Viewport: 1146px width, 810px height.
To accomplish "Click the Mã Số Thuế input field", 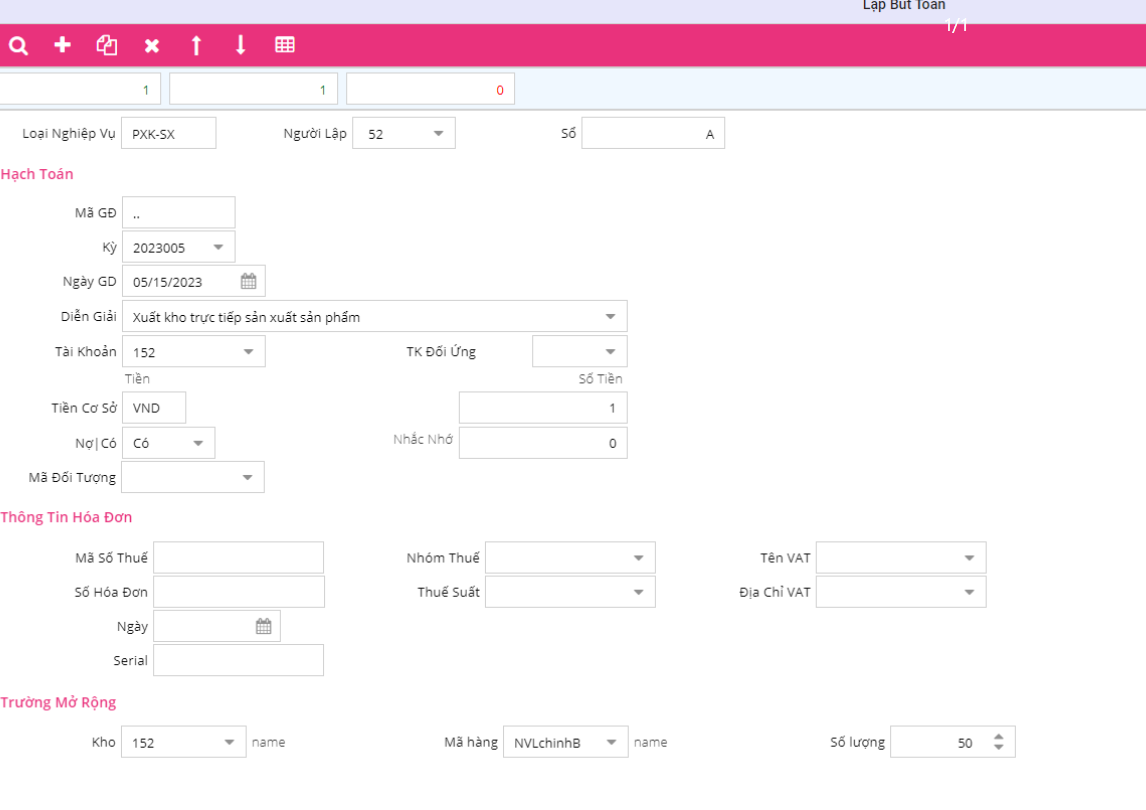I will (238, 558).
